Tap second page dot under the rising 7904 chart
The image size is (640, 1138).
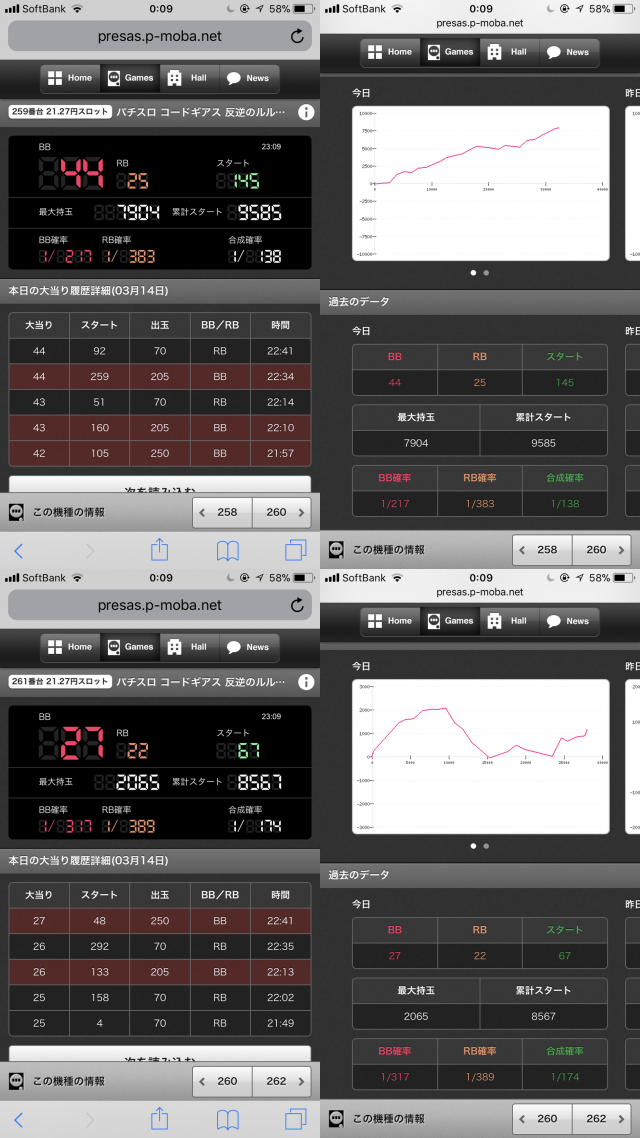tap(486, 272)
